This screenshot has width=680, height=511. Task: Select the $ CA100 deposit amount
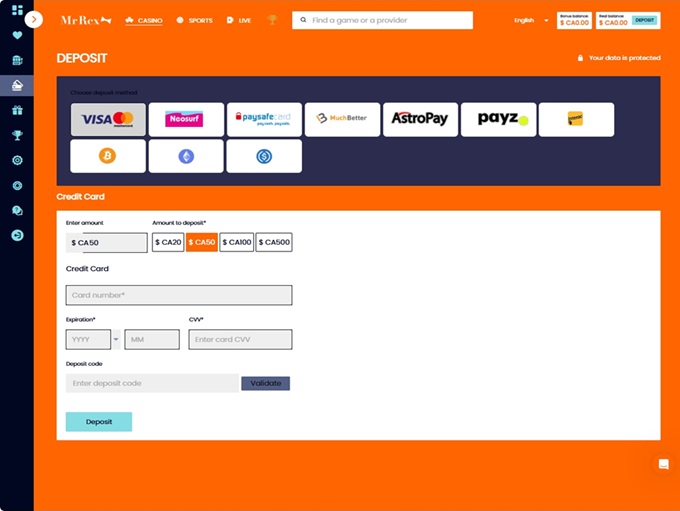(237, 242)
